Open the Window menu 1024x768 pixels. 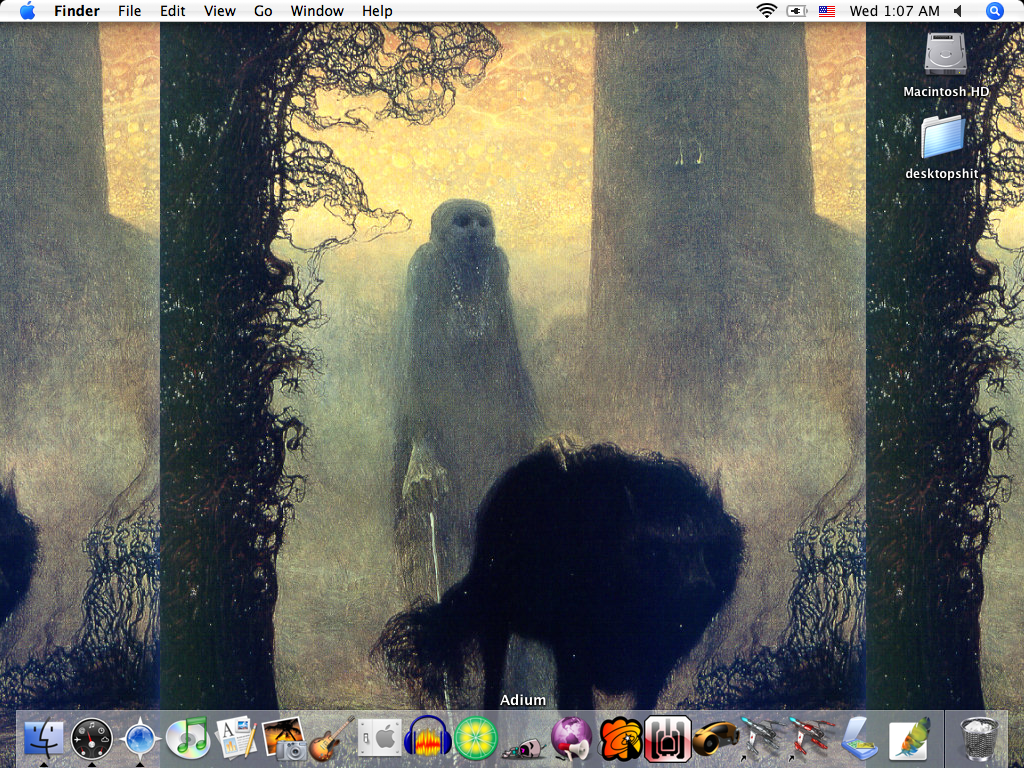(317, 11)
